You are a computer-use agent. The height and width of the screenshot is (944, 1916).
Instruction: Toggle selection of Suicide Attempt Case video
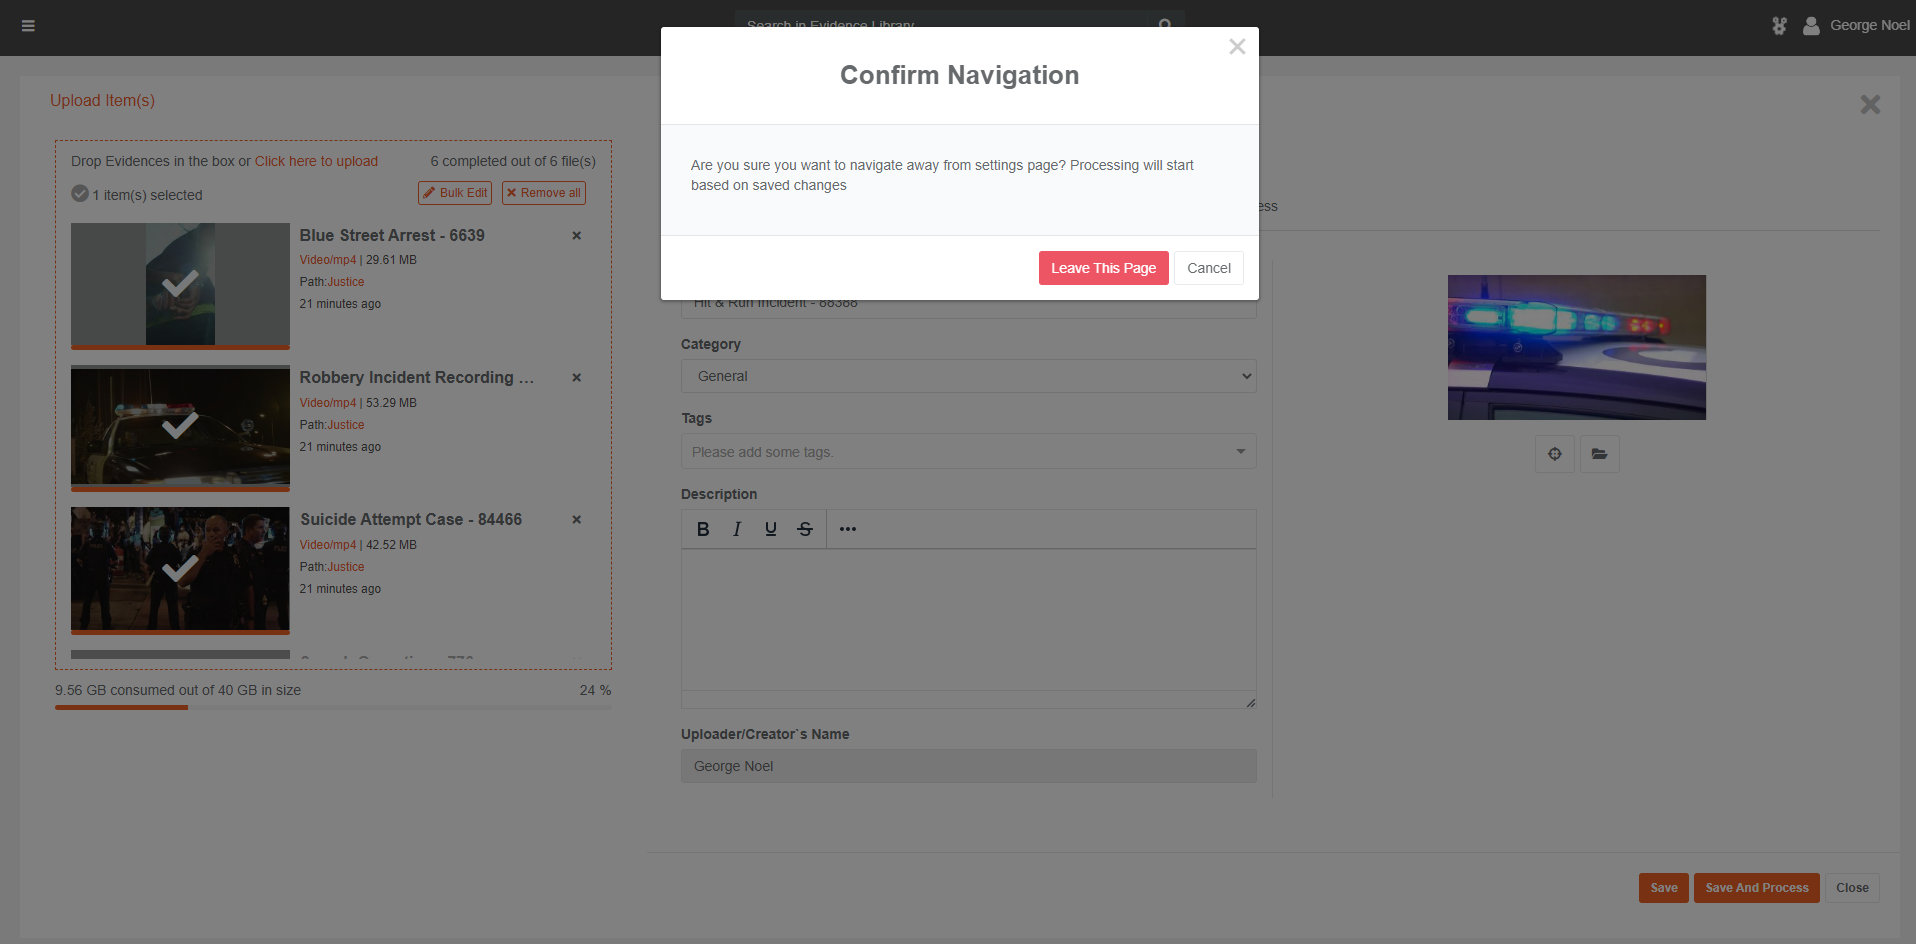pos(180,568)
